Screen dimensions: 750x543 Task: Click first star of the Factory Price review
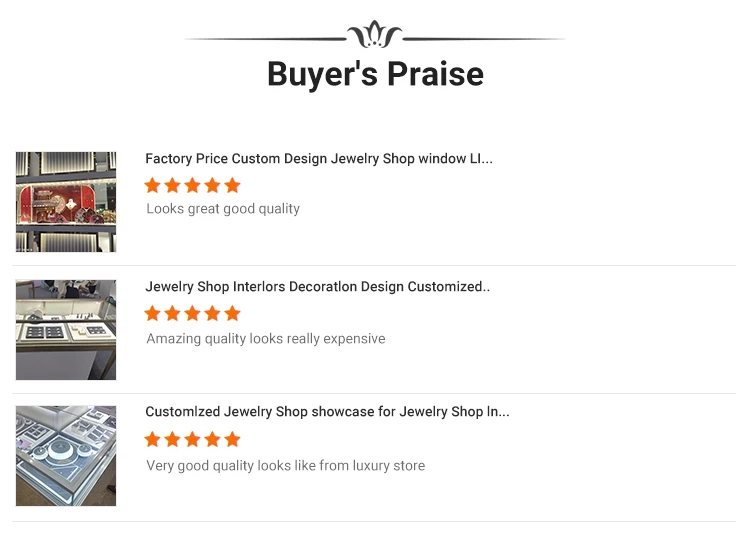[x=153, y=185]
